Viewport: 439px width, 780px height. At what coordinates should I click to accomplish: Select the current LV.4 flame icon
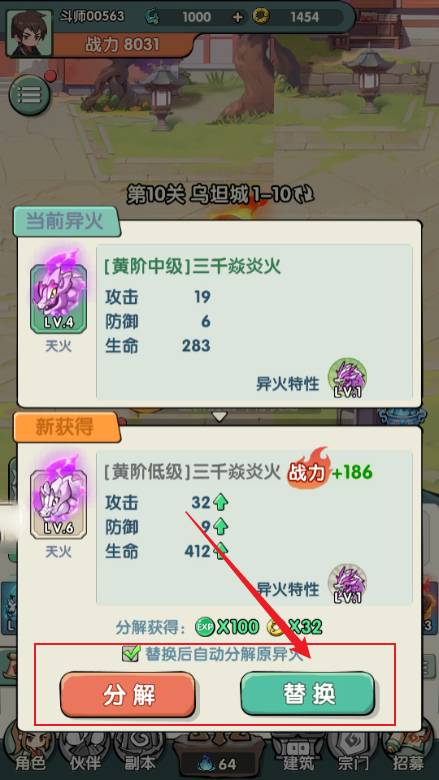pos(58,293)
